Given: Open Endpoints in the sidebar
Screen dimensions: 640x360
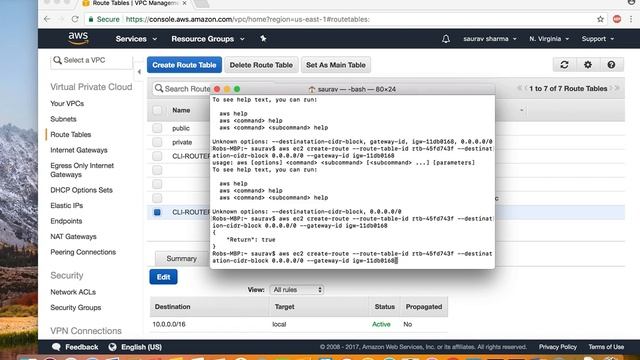Looking at the screenshot, I should click(x=66, y=221).
